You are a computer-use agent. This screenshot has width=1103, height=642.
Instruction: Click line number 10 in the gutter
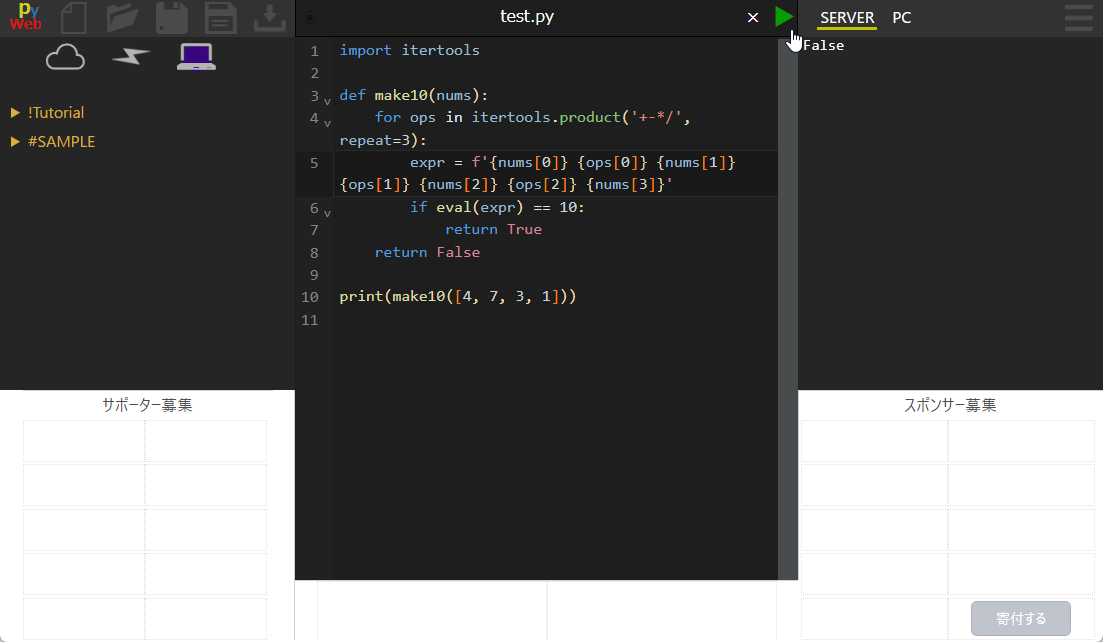point(310,297)
